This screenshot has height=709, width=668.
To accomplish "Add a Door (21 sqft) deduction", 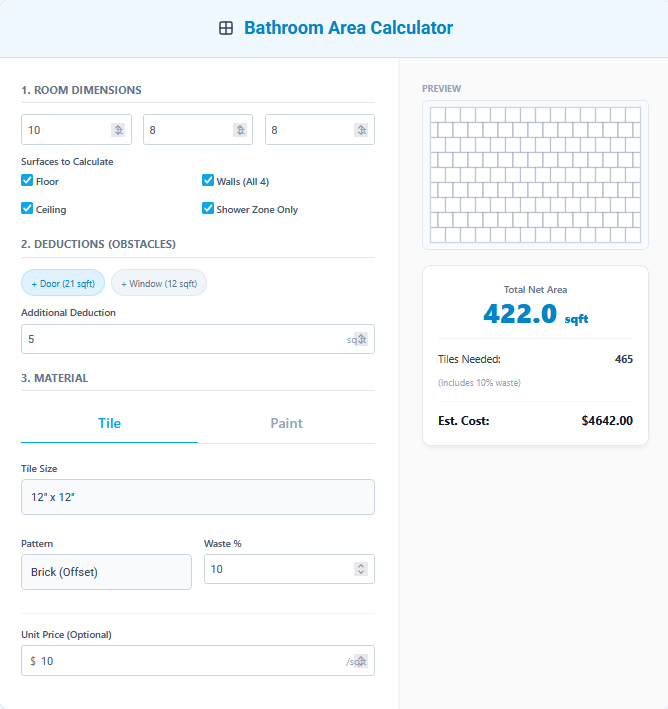I will 63,283.
